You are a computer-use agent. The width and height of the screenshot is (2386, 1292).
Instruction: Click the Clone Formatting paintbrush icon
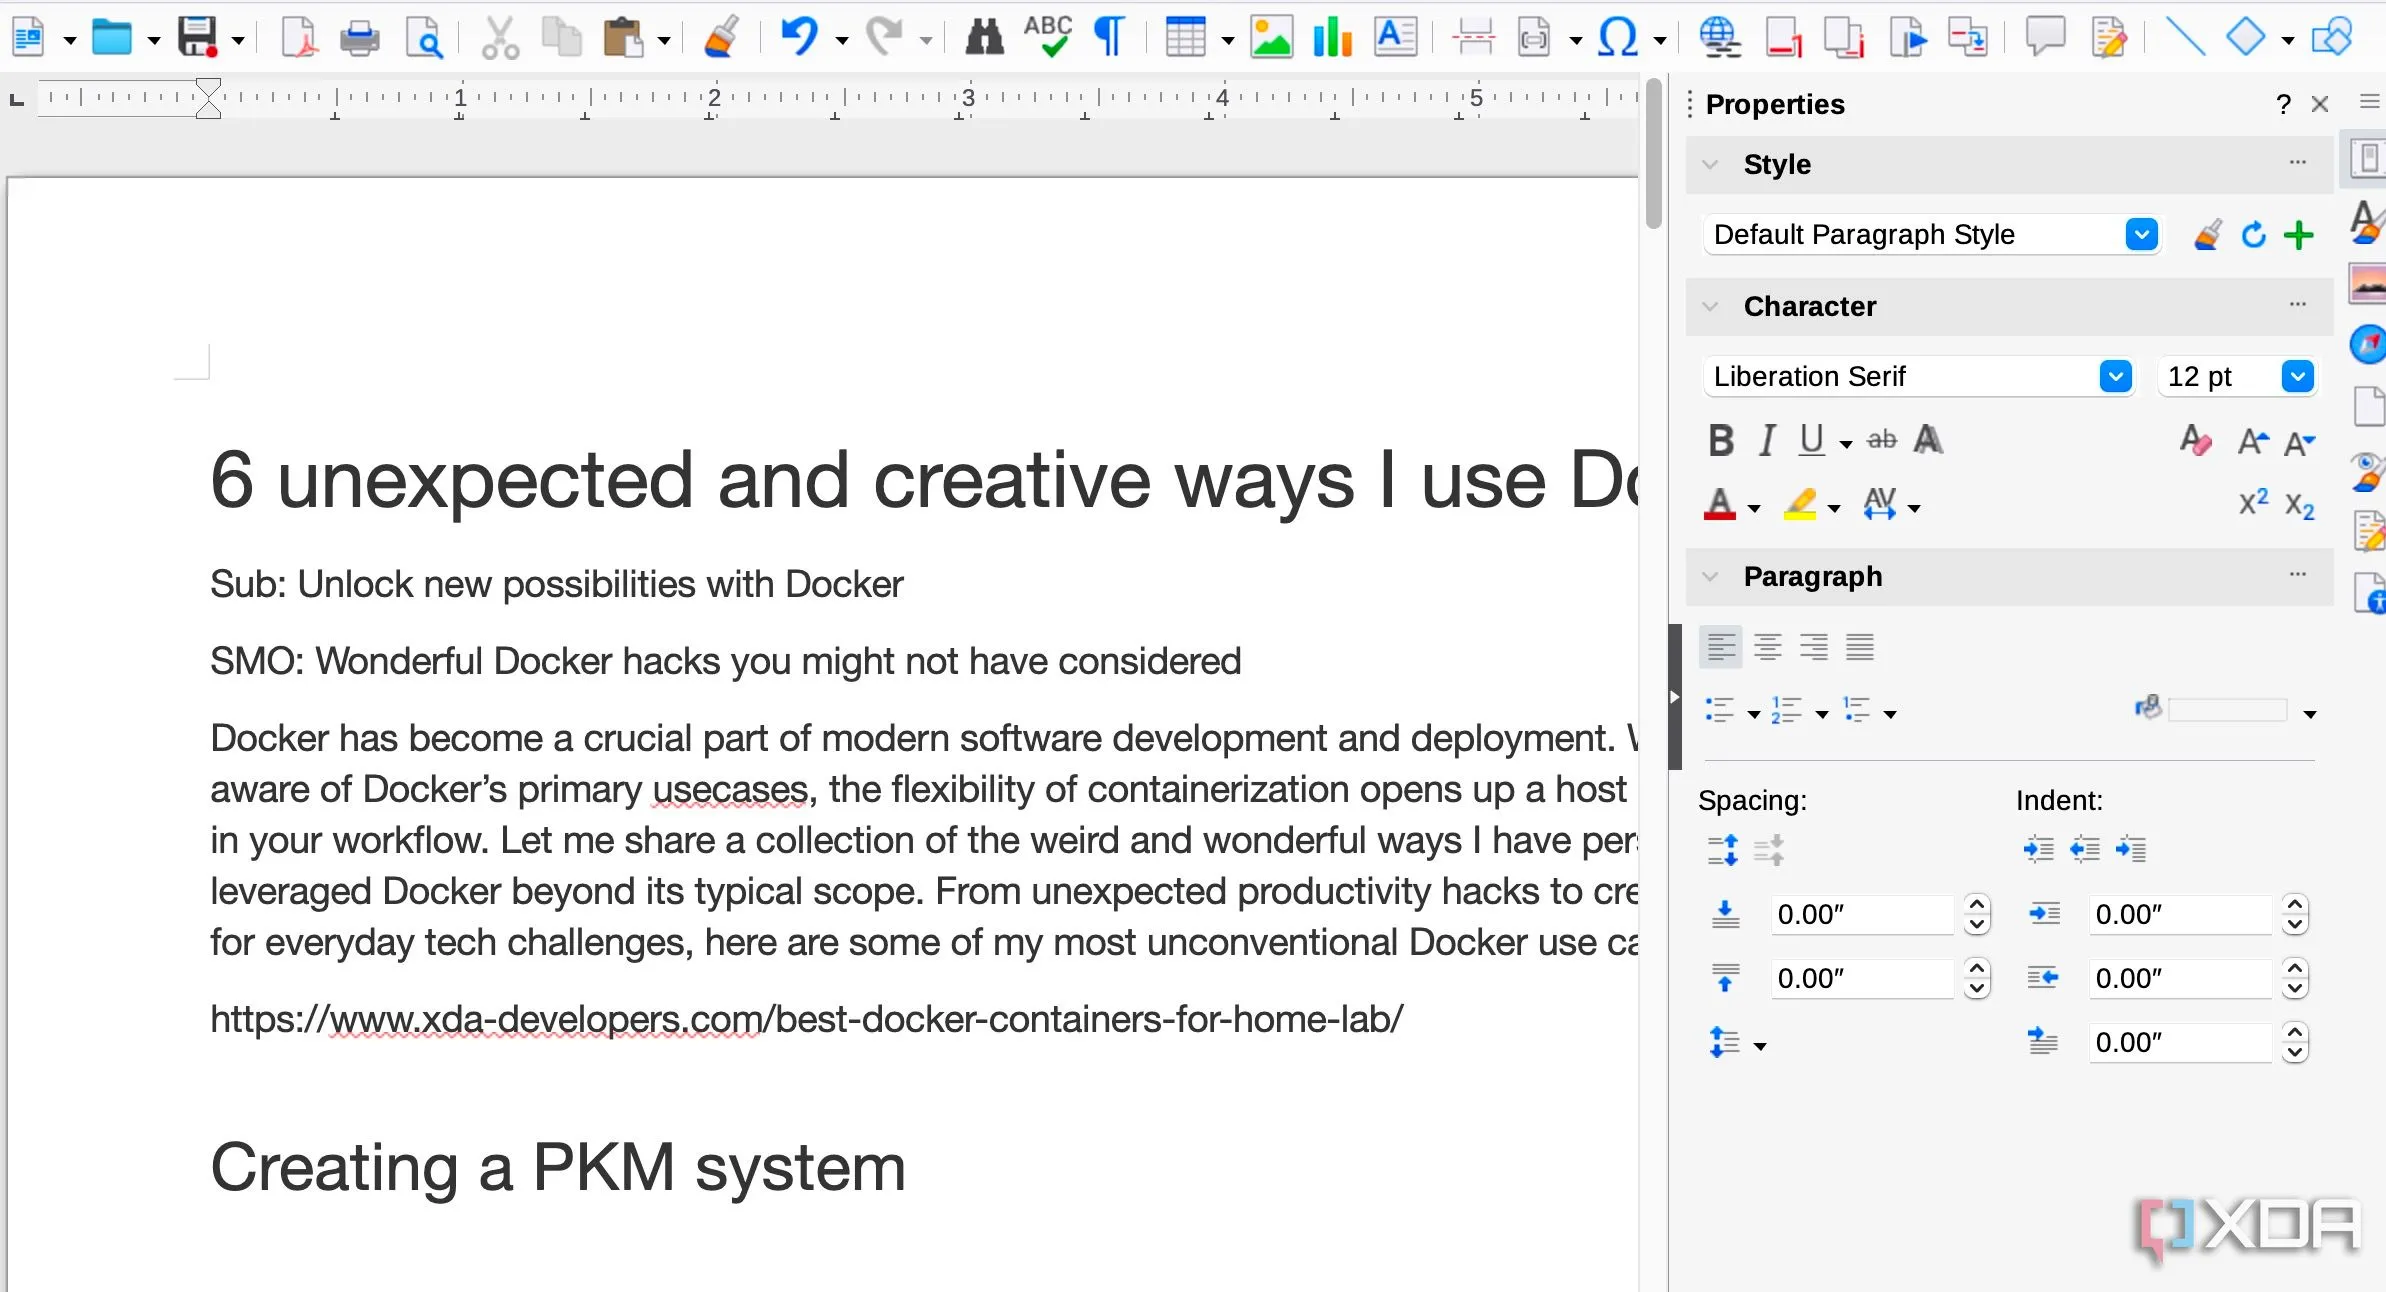point(721,38)
